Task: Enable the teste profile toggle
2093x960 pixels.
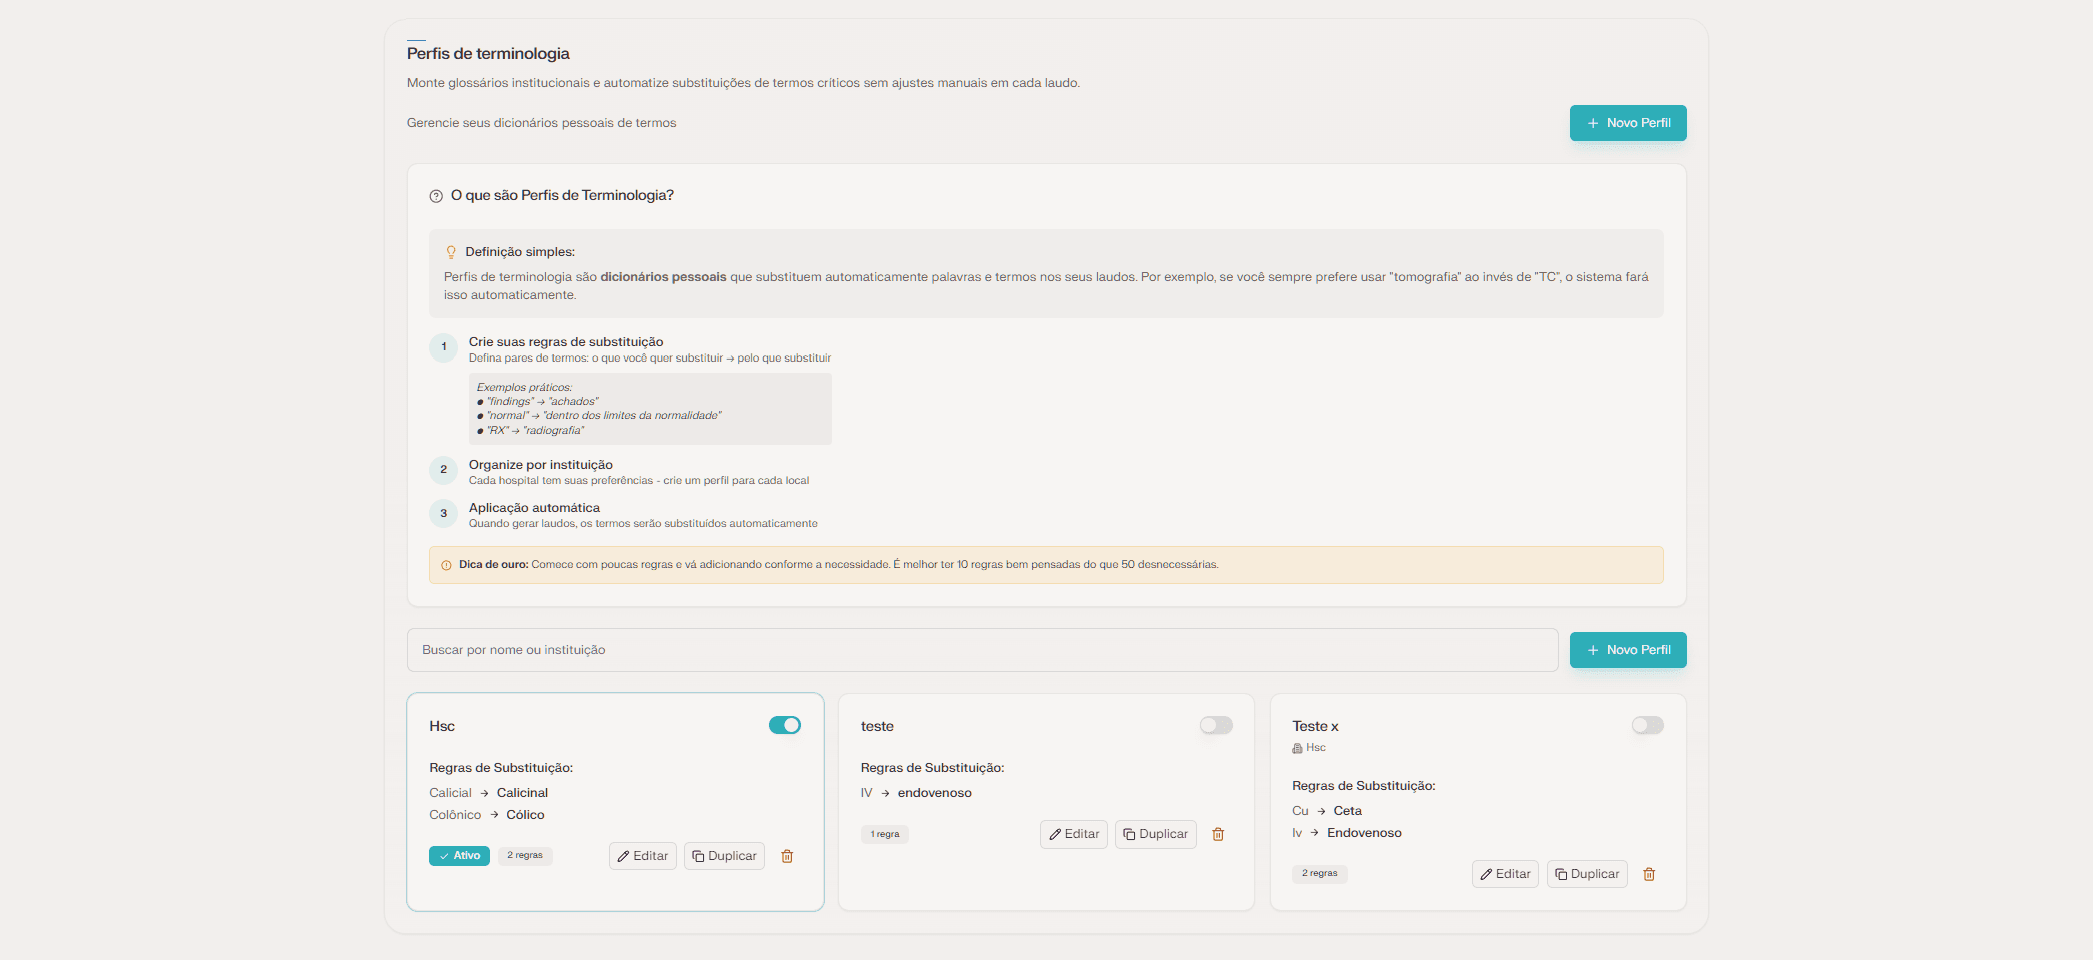Action: coord(1216,725)
